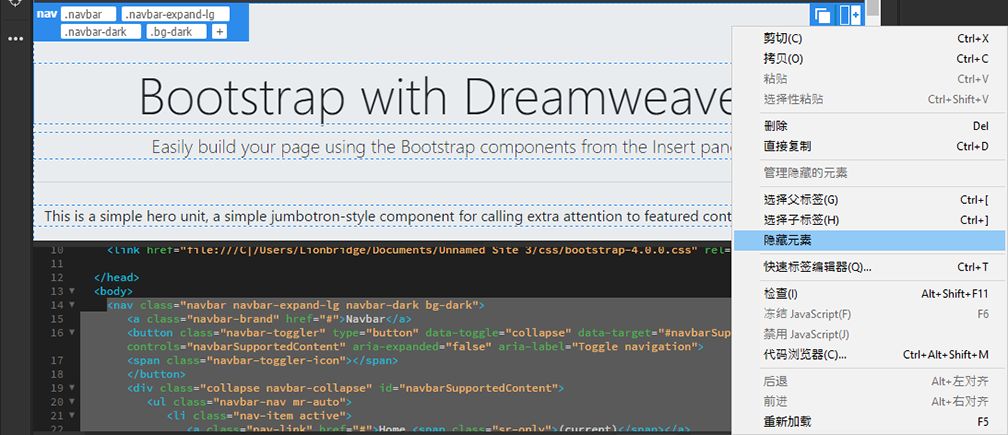Select the .navbar class tag

(89, 14)
